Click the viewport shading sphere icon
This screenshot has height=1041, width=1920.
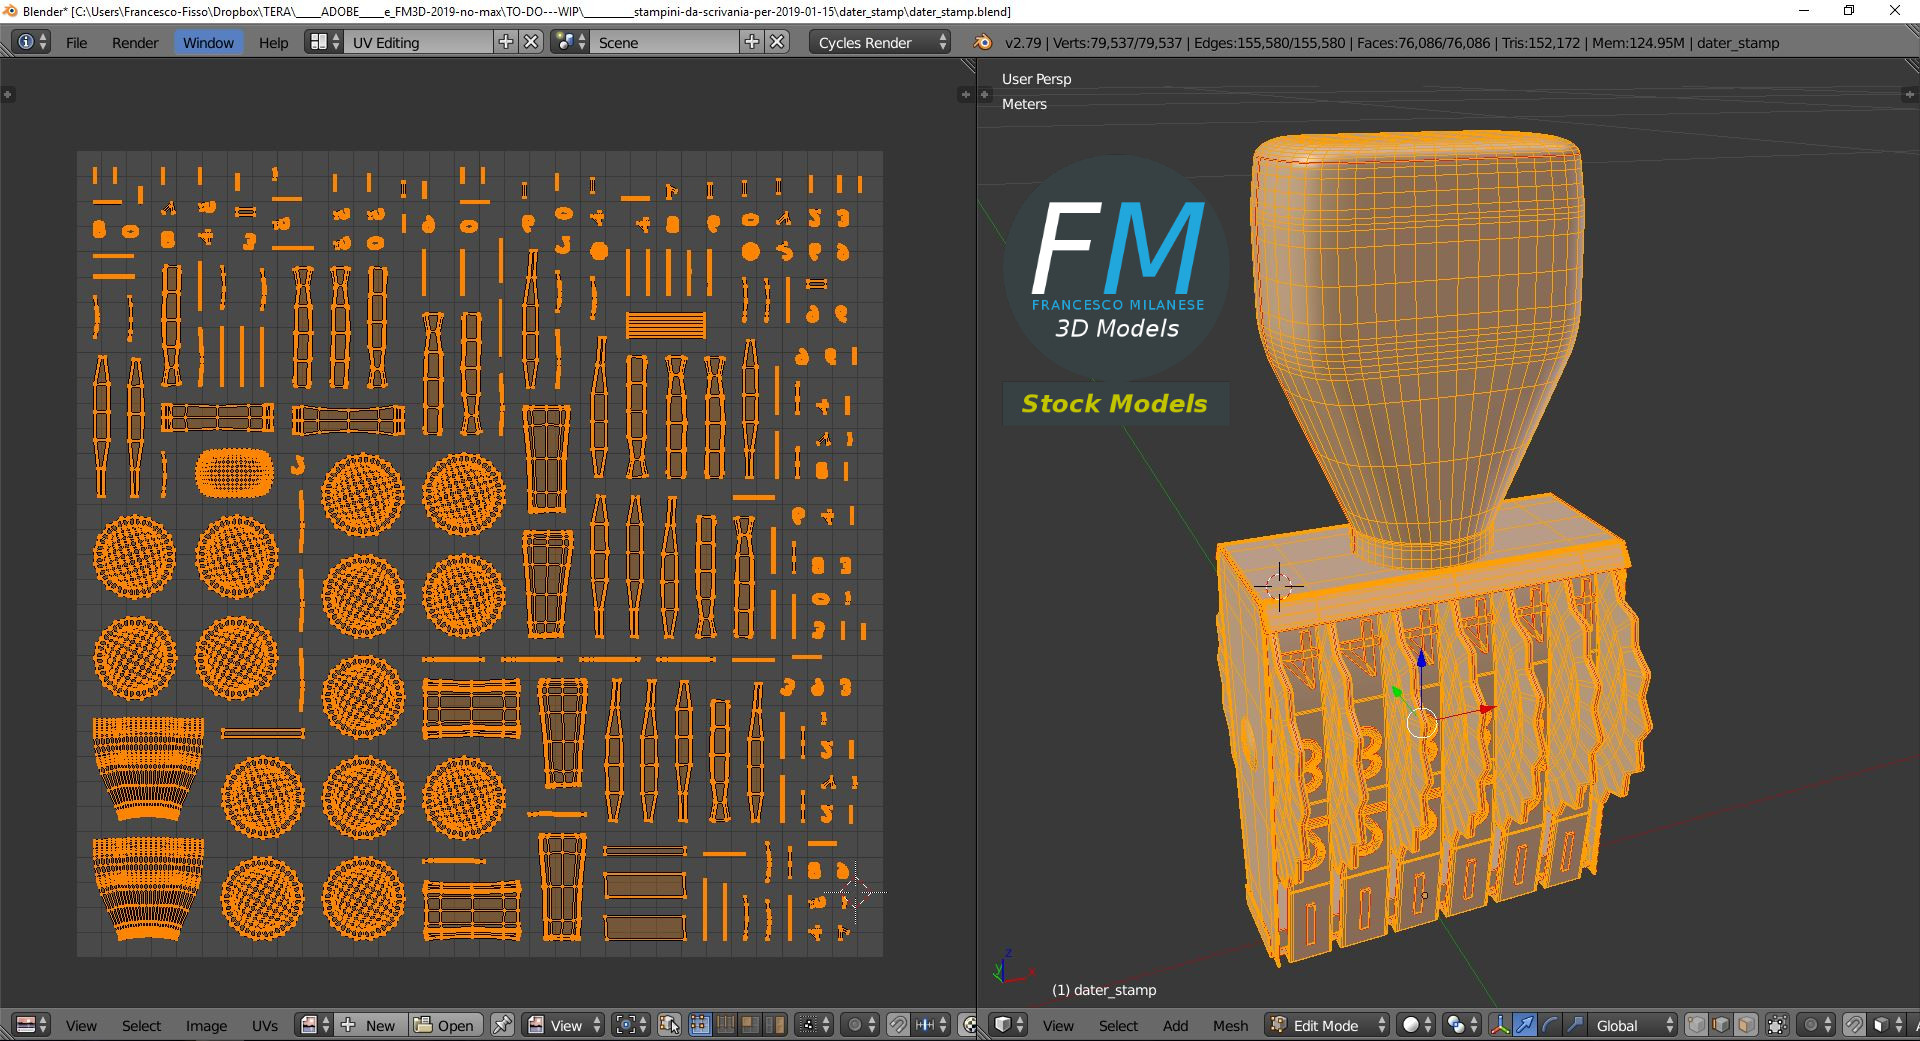(1411, 1025)
